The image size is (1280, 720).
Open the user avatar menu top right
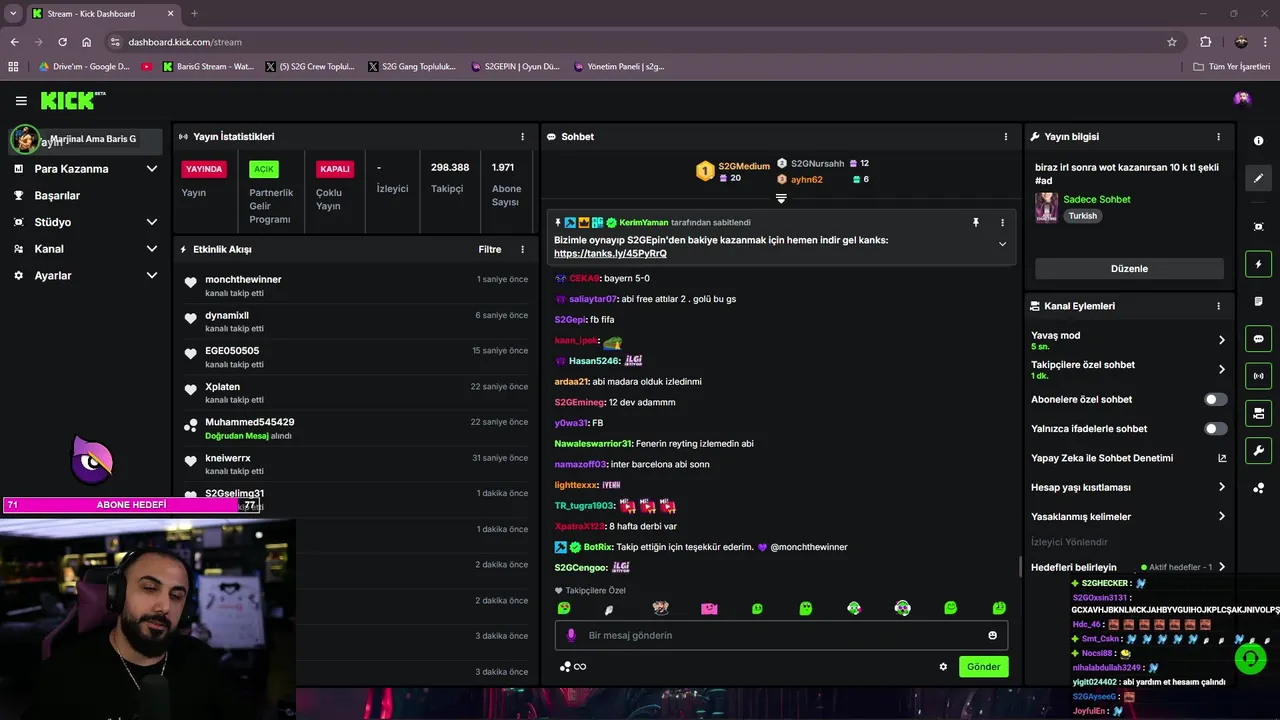1242,99
